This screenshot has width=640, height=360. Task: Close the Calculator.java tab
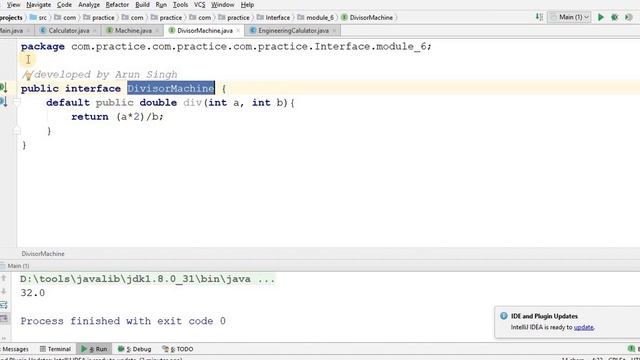coord(95,31)
